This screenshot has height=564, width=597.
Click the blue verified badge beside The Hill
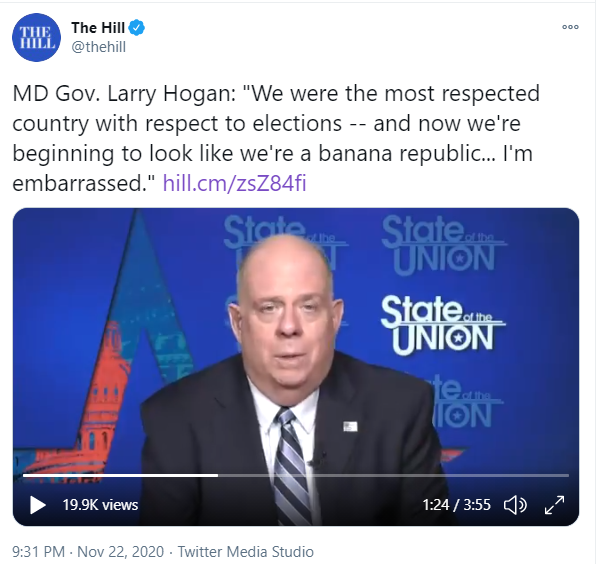[x=137, y=28]
